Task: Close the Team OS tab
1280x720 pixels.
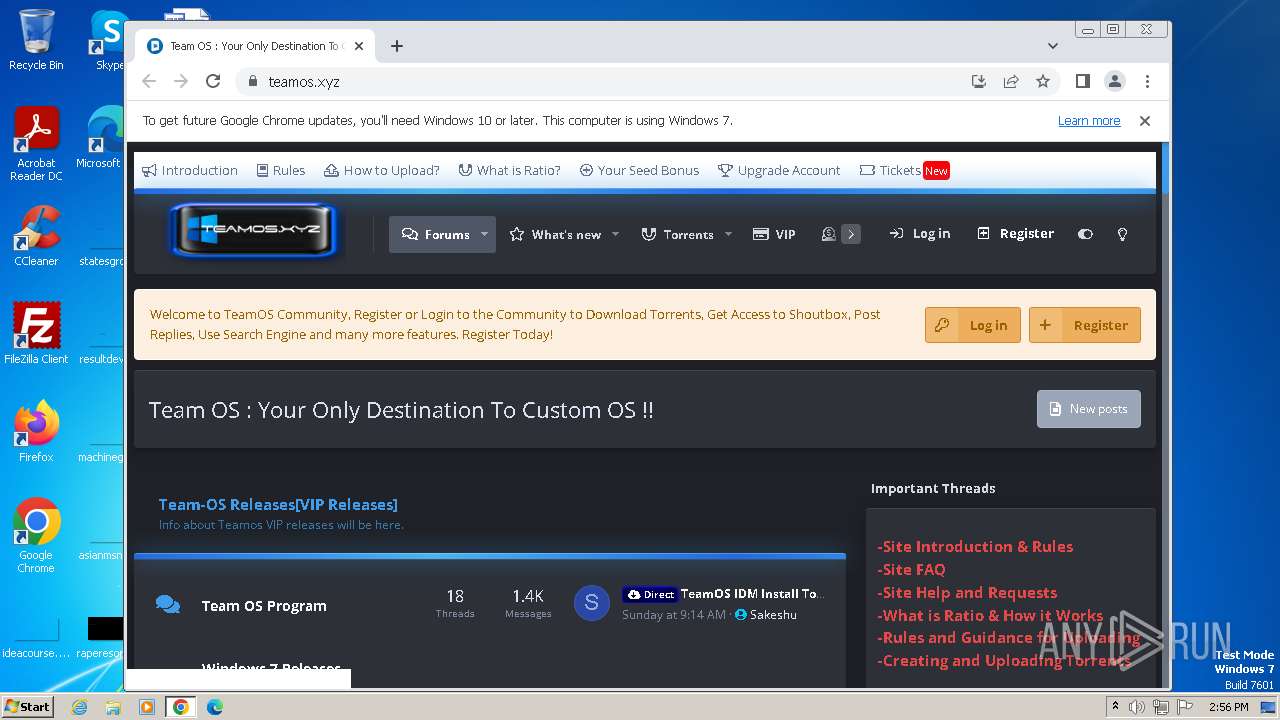Action: (x=359, y=46)
